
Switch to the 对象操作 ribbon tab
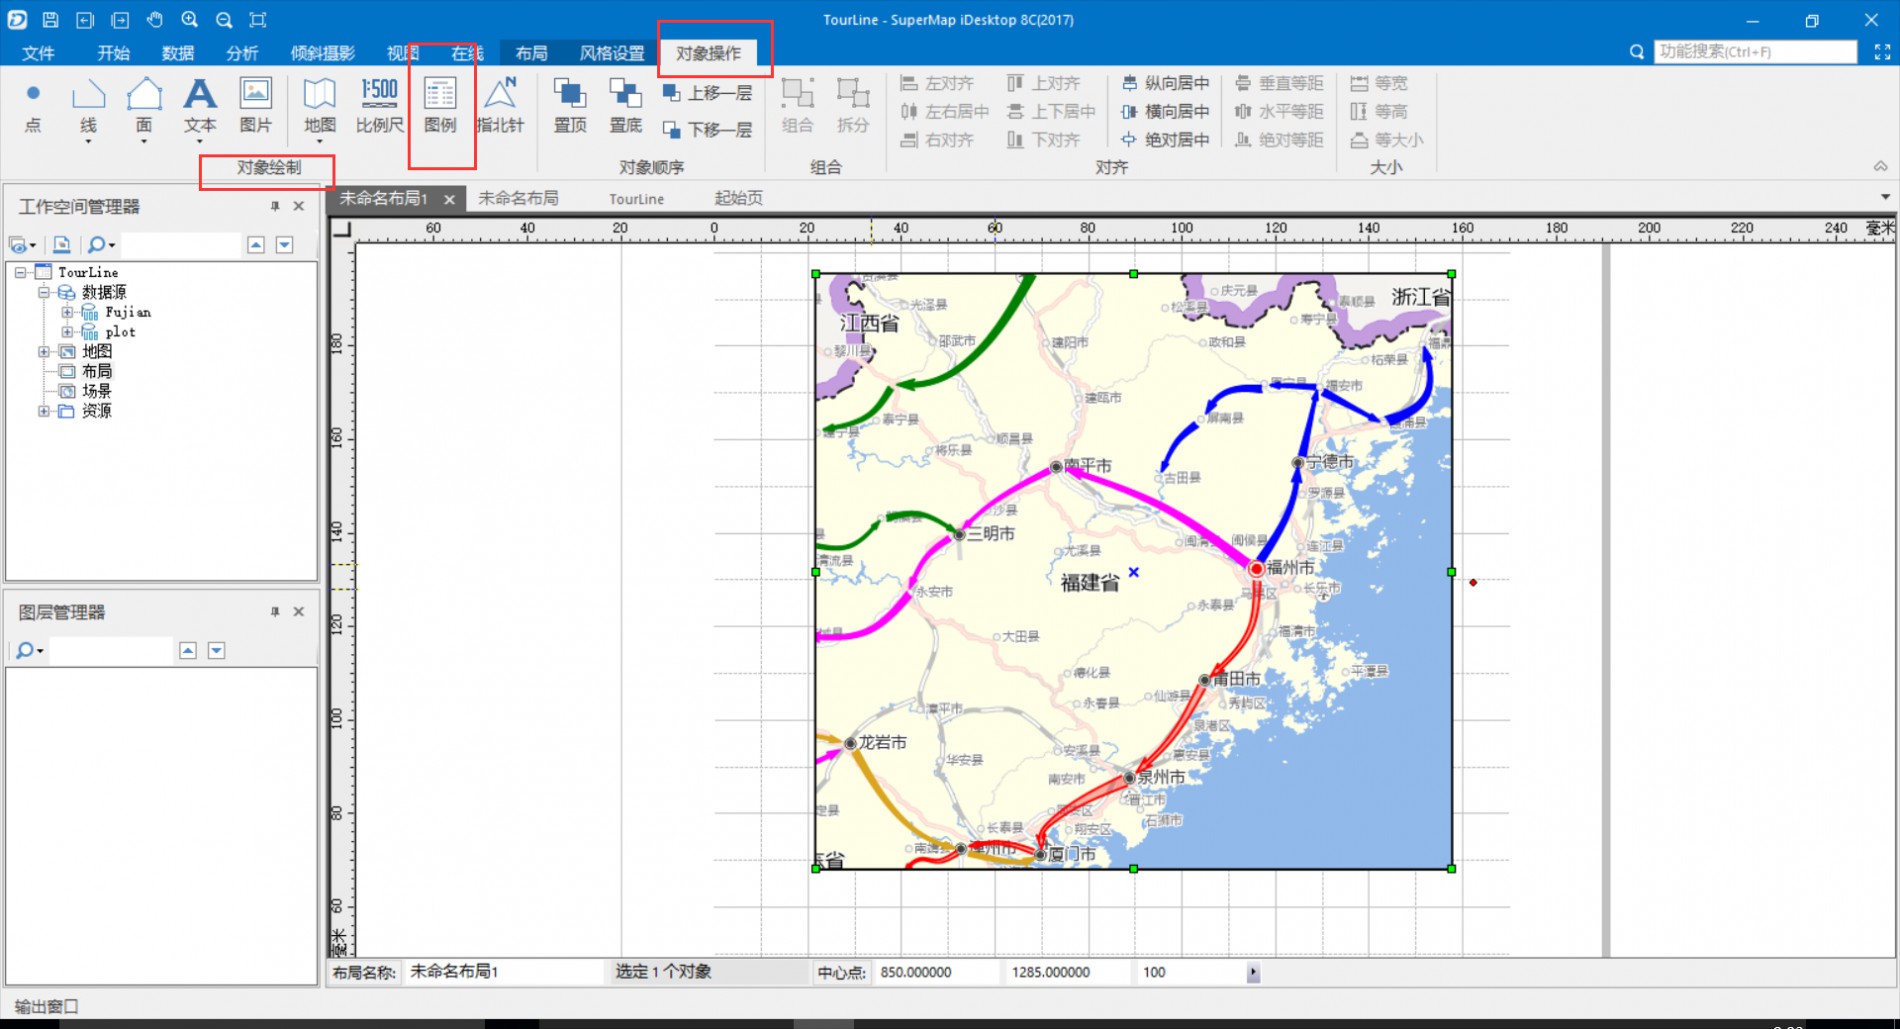pyautogui.click(x=708, y=53)
